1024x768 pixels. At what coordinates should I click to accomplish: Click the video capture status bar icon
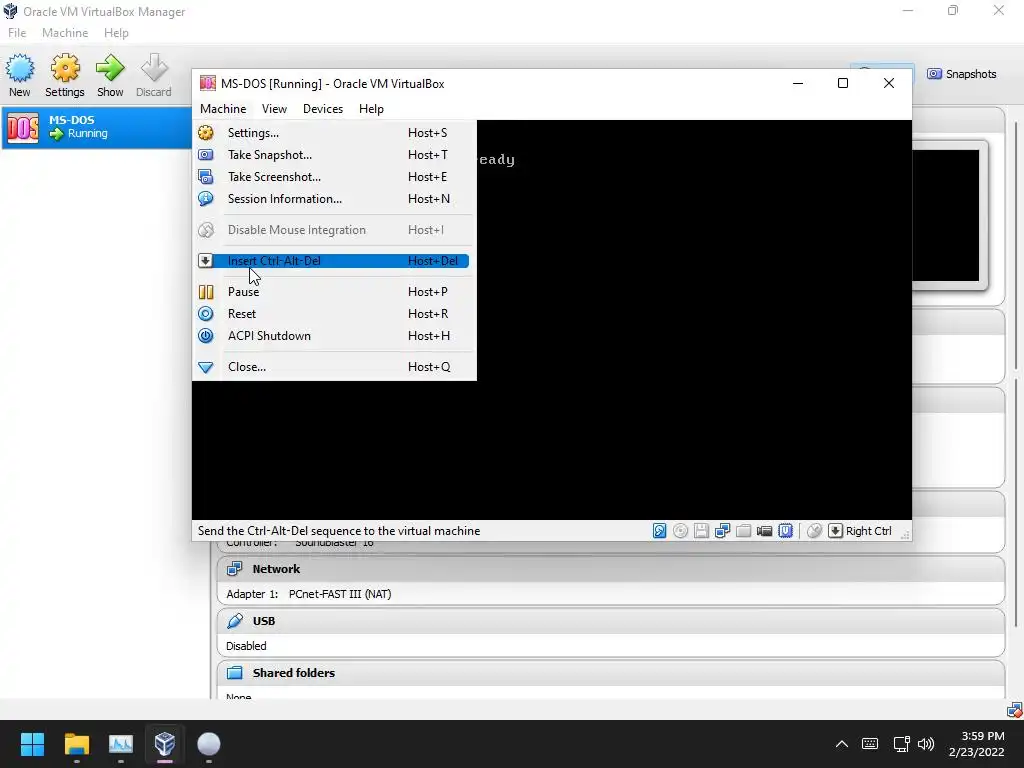point(764,531)
